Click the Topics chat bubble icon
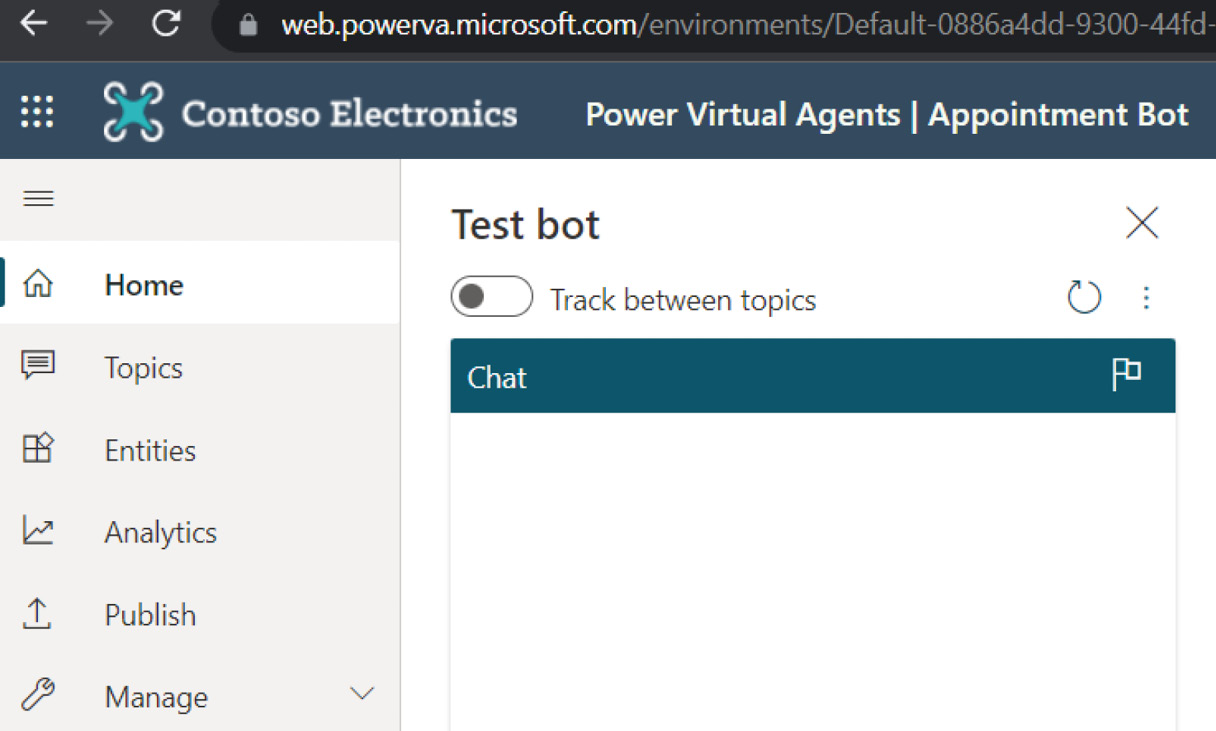Image resolution: width=1216 pixels, height=731 pixels. tap(38, 366)
